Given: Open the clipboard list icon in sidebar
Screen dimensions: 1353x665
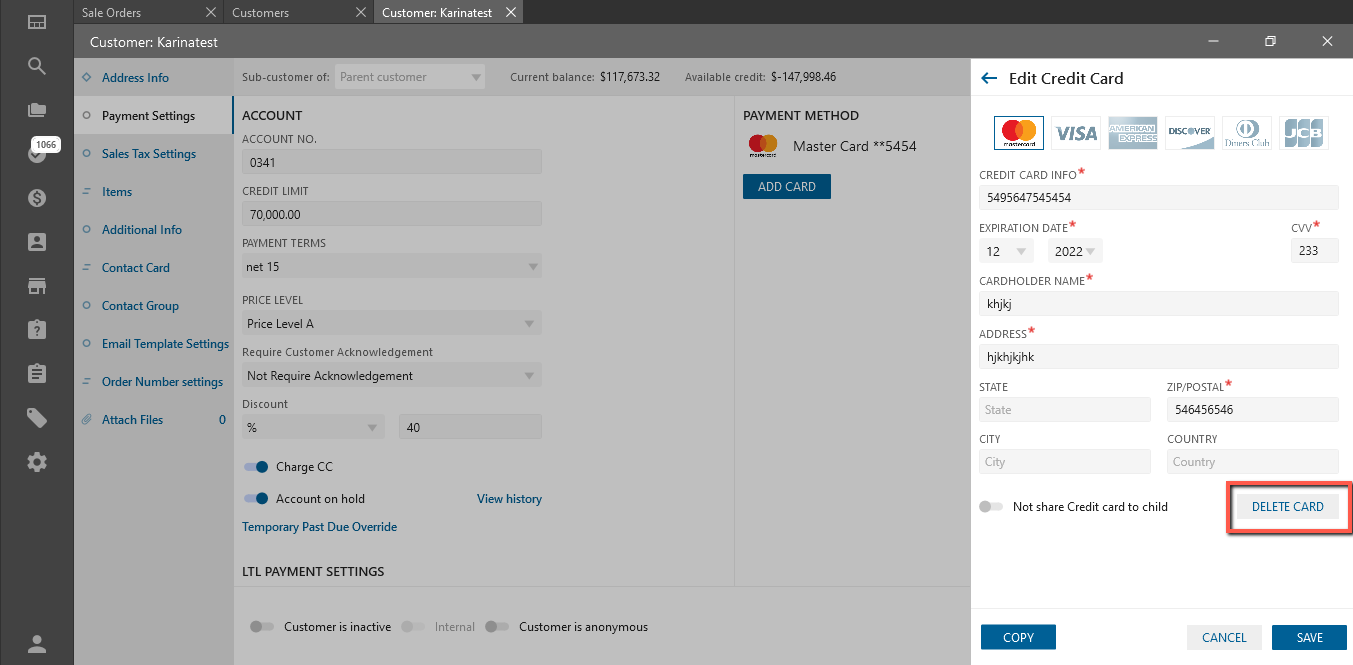Looking at the screenshot, I should 36,374.
